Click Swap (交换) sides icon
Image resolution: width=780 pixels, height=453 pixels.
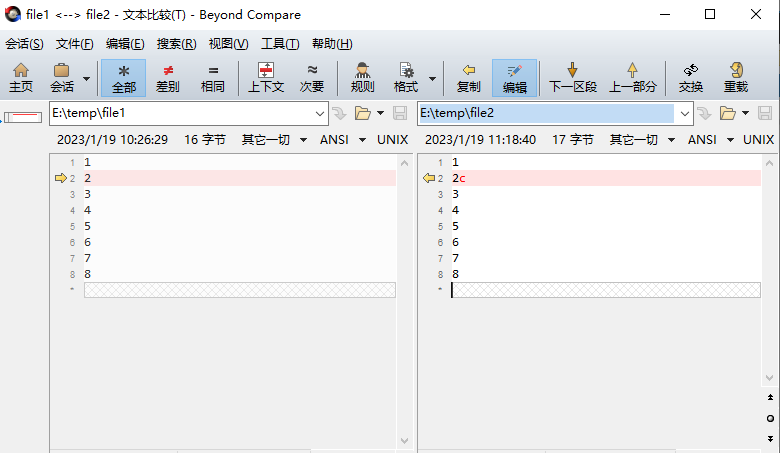click(x=691, y=78)
